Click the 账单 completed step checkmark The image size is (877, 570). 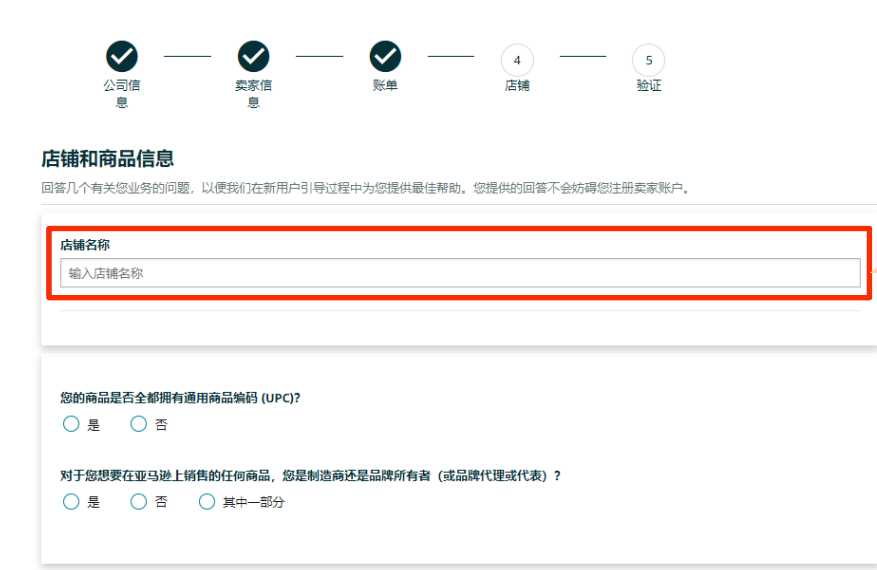385,56
